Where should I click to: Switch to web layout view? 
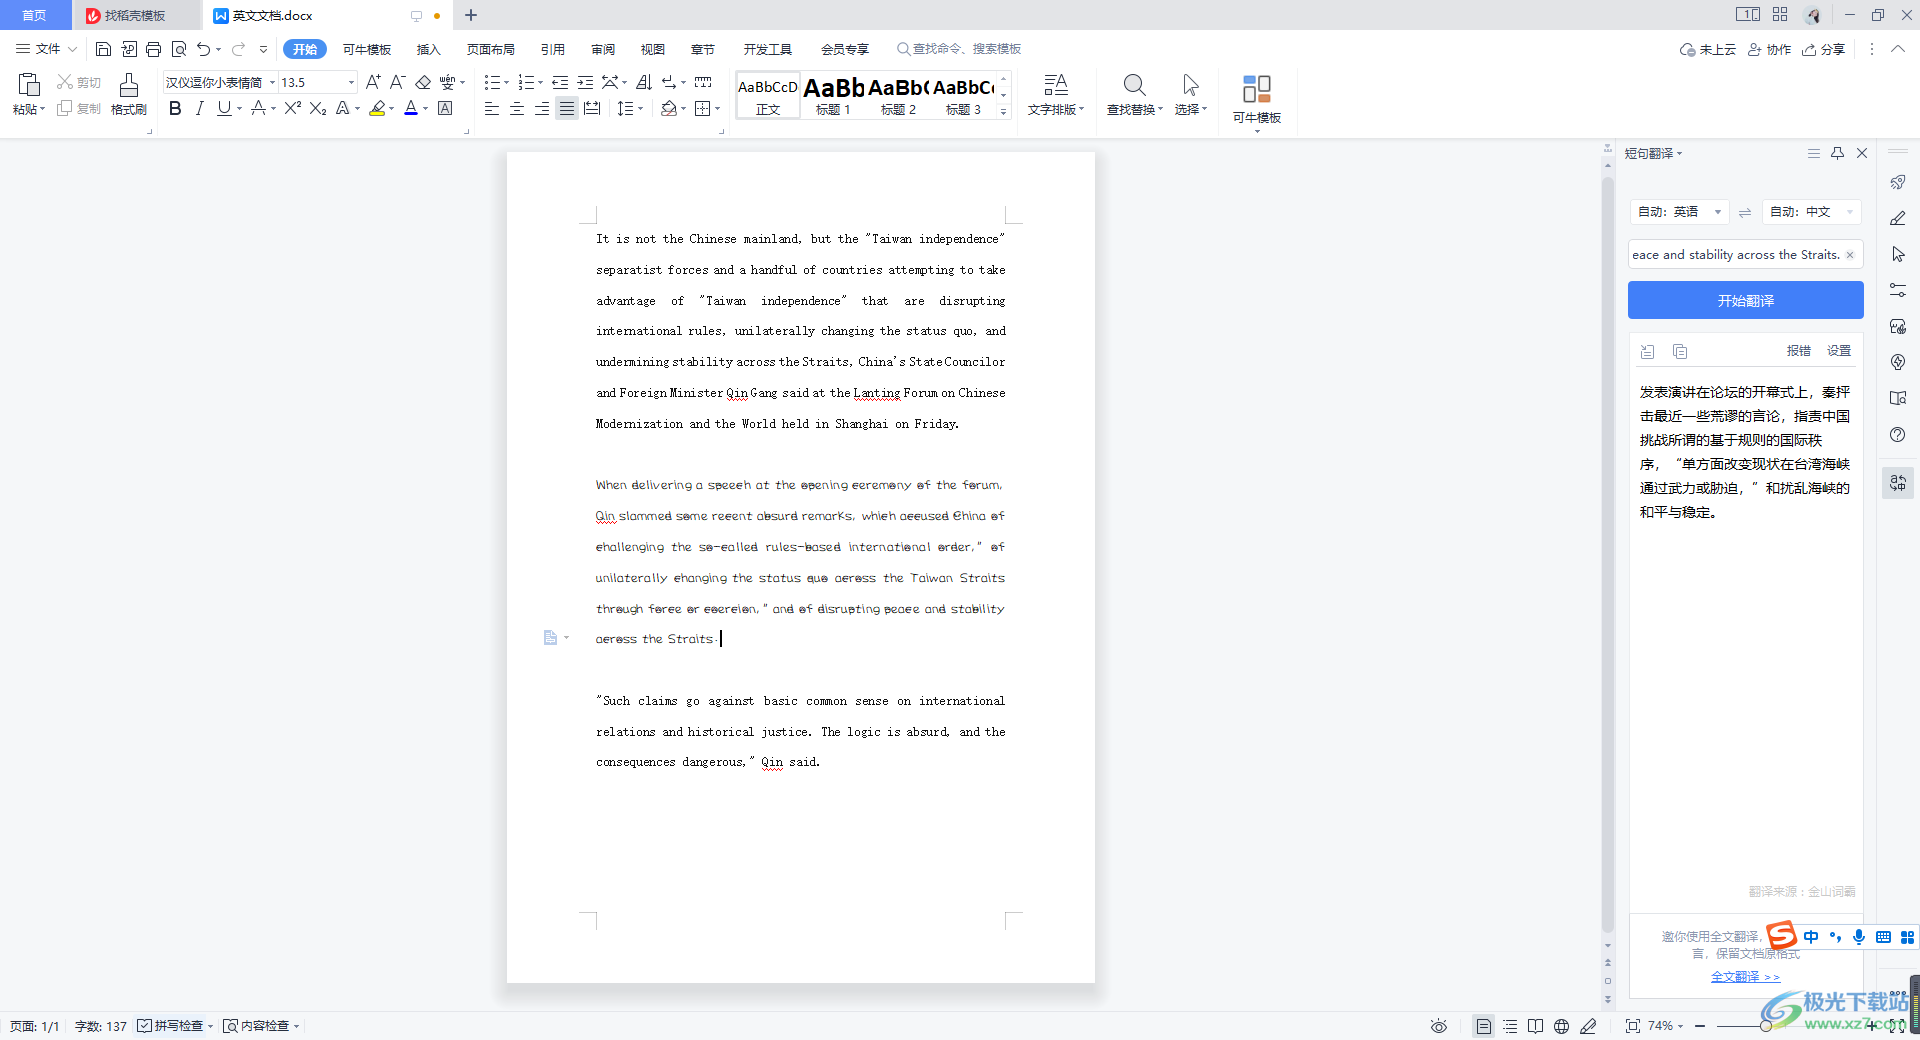pyautogui.click(x=1561, y=1026)
